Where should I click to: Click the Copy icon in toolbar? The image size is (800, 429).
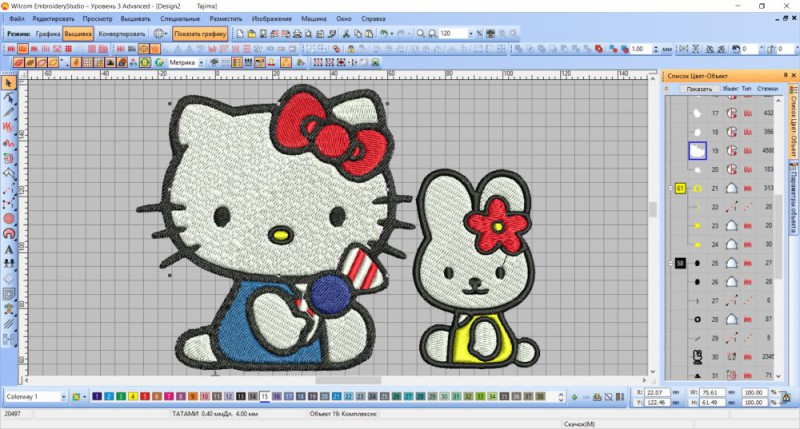tap(357, 34)
